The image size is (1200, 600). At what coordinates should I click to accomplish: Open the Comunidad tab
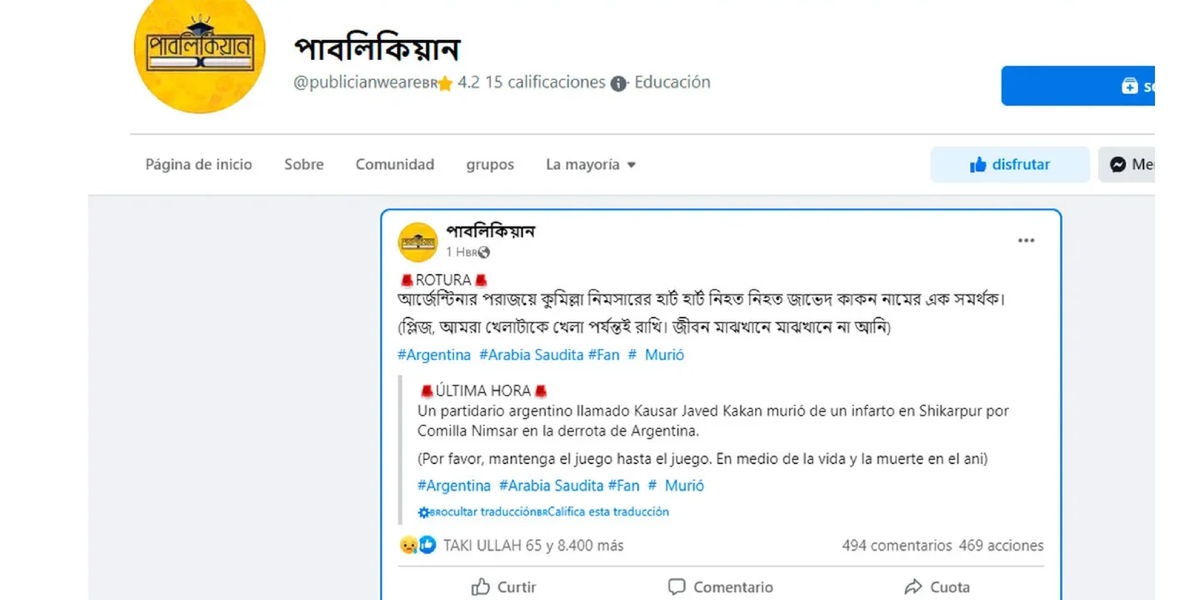point(395,164)
